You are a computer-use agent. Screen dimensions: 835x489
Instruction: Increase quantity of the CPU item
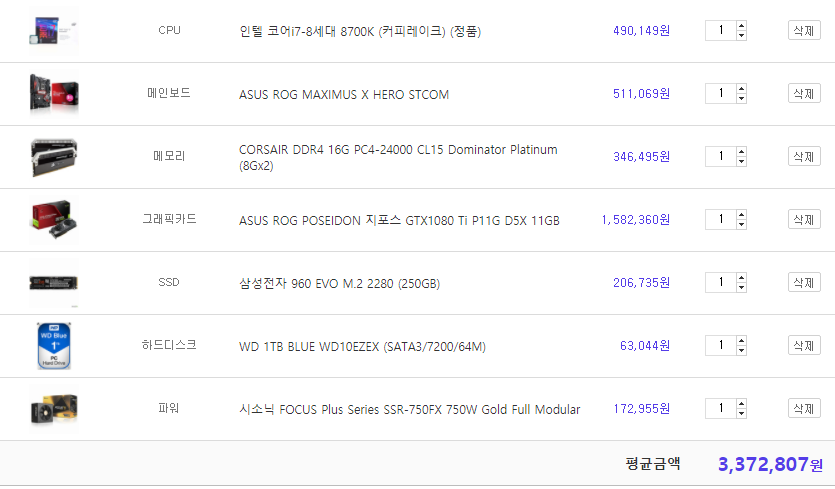tap(741, 26)
